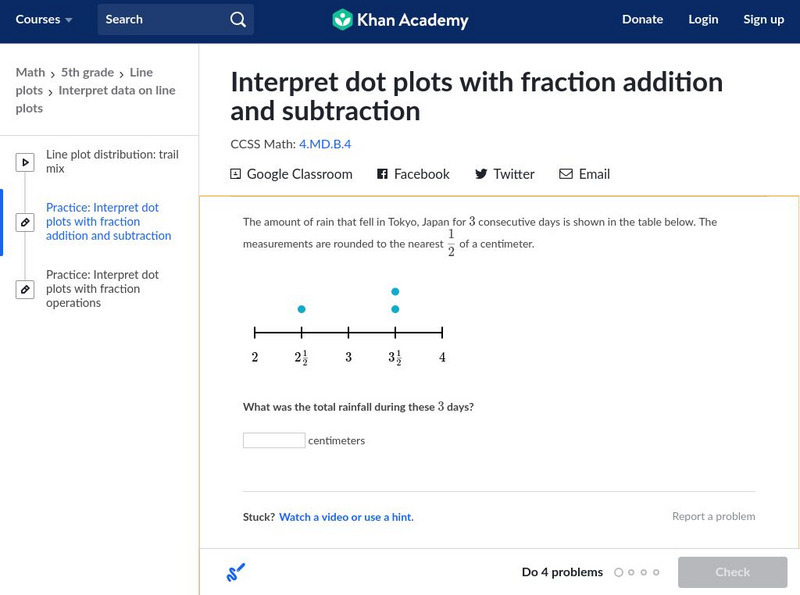Open the Courses dropdown menu
This screenshot has width=800, height=595.
coord(44,20)
